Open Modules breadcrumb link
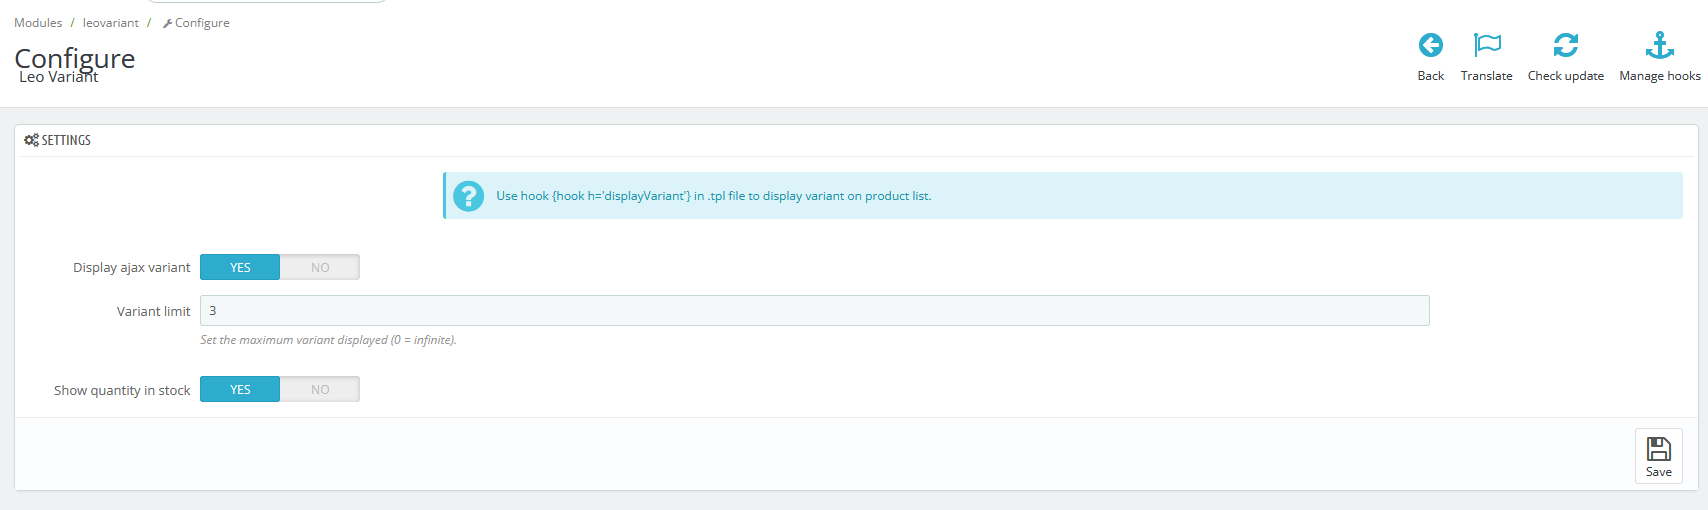1708x510 pixels. pos(38,23)
